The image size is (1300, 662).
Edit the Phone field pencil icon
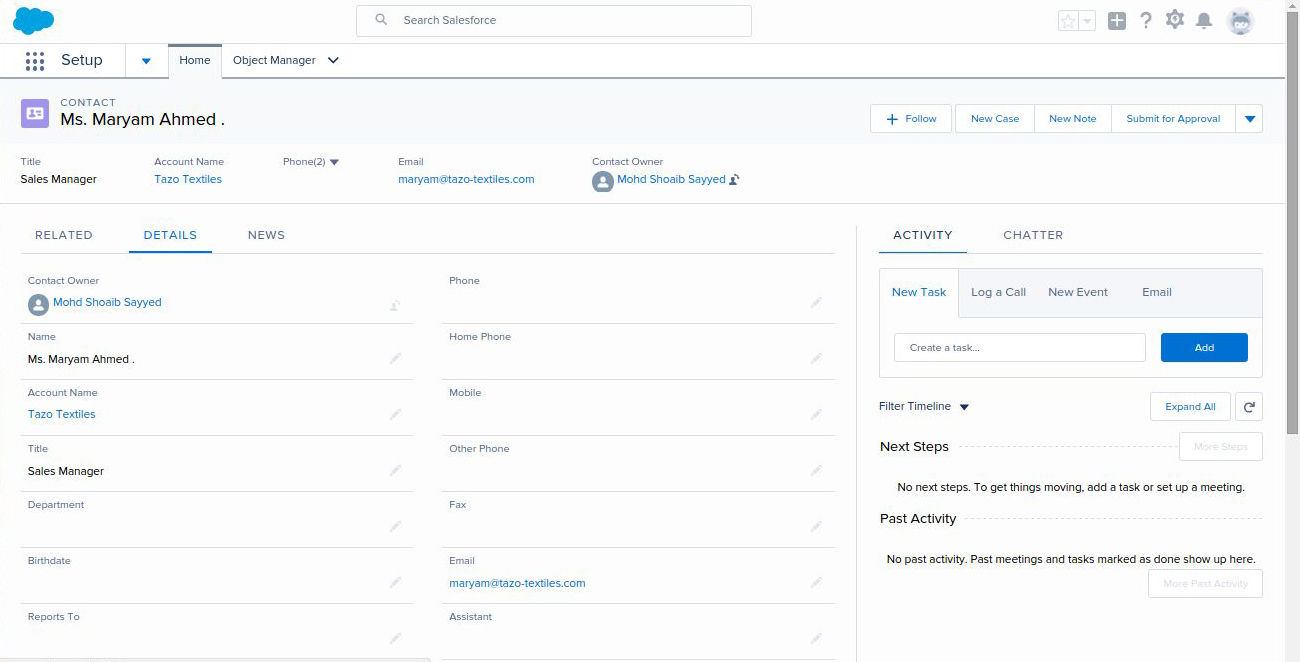click(816, 302)
